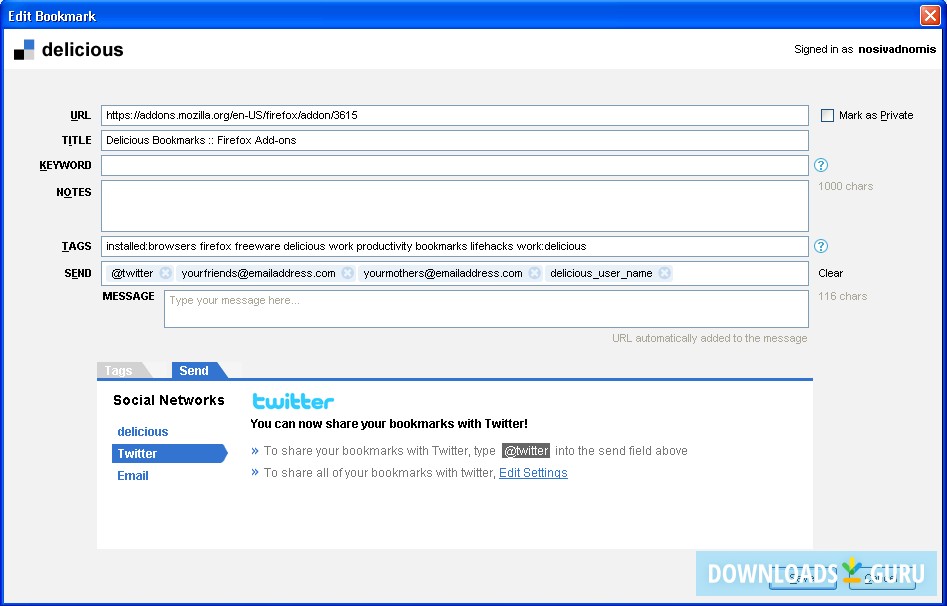Click the nosivadnomis username
The height and width of the screenshot is (606, 947).
click(897, 50)
